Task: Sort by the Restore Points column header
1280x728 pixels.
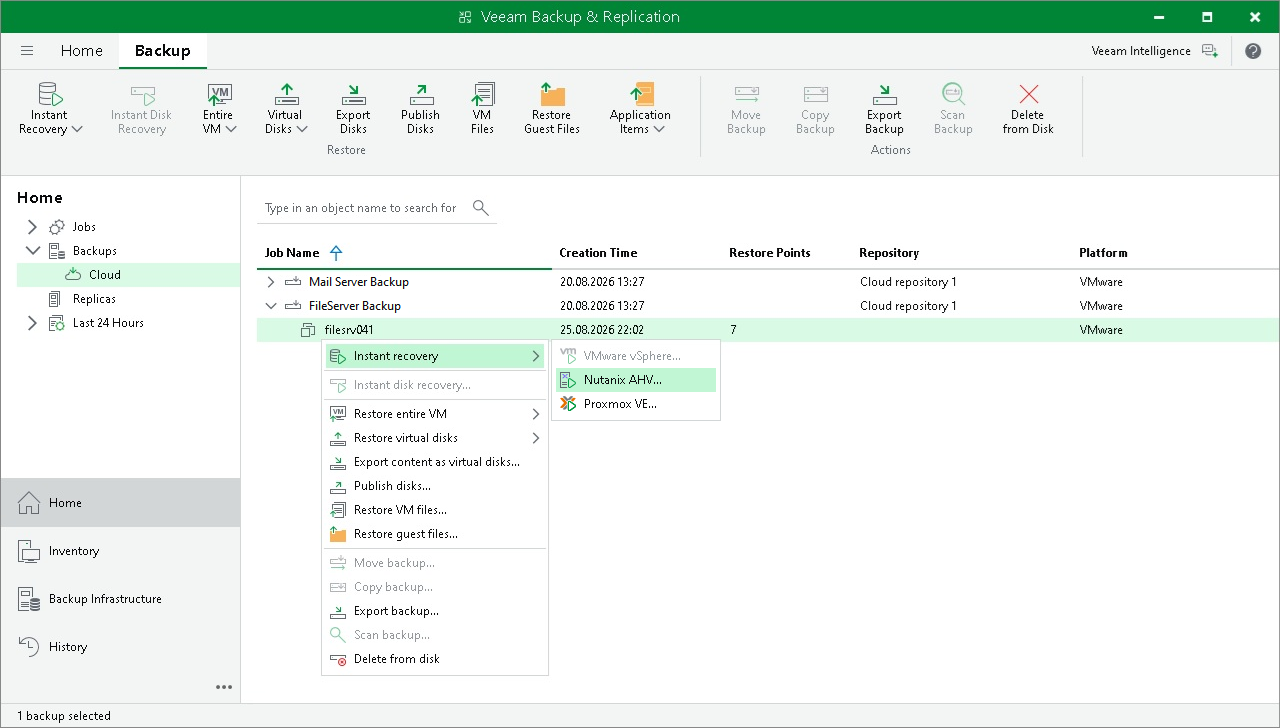Action: pyautogui.click(x=770, y=253)
